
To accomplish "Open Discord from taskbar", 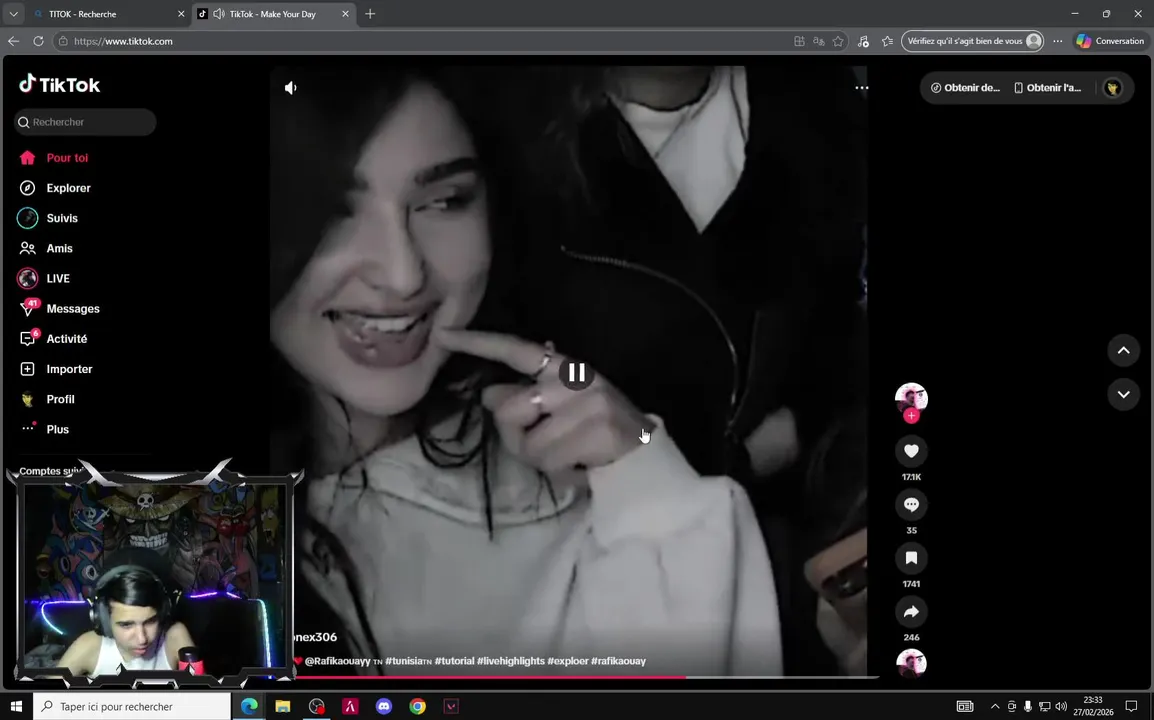I will [384, 707].
